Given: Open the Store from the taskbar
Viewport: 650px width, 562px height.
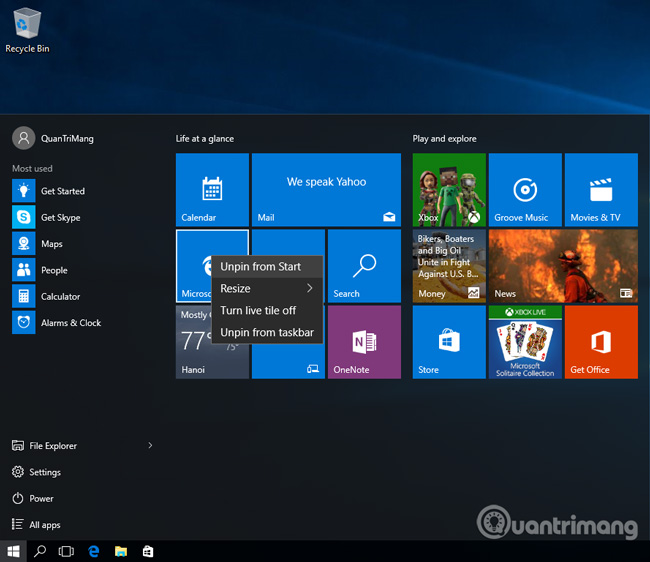Looking at the screenshot, I should [x=148, y=551].
